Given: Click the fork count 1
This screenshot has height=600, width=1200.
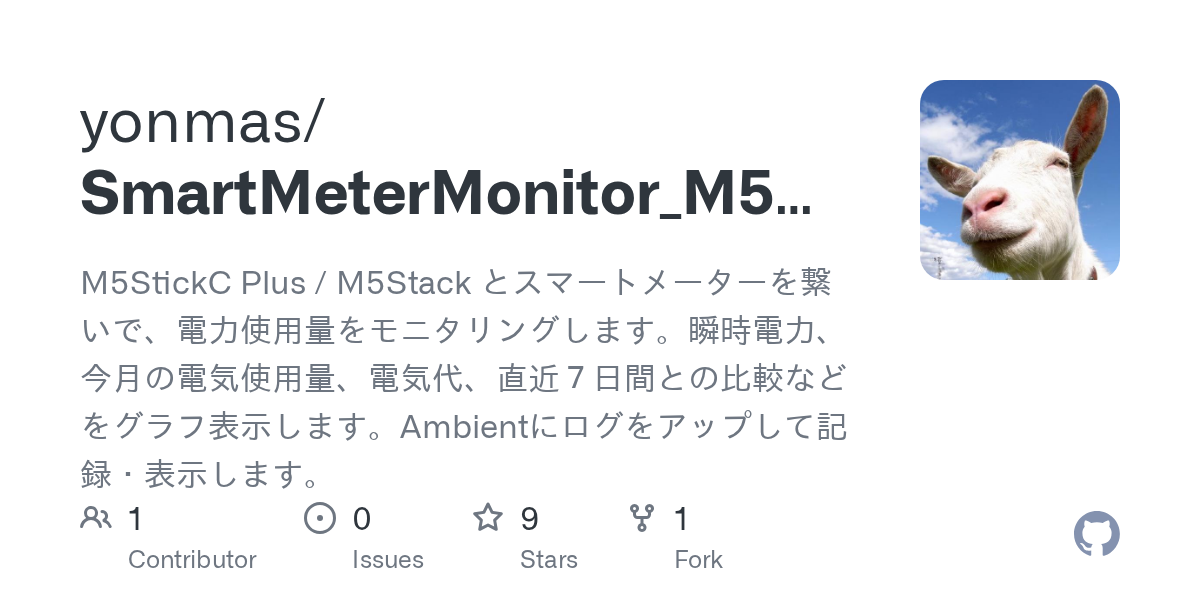Looking at the screenshot, I should click(682, 519).
